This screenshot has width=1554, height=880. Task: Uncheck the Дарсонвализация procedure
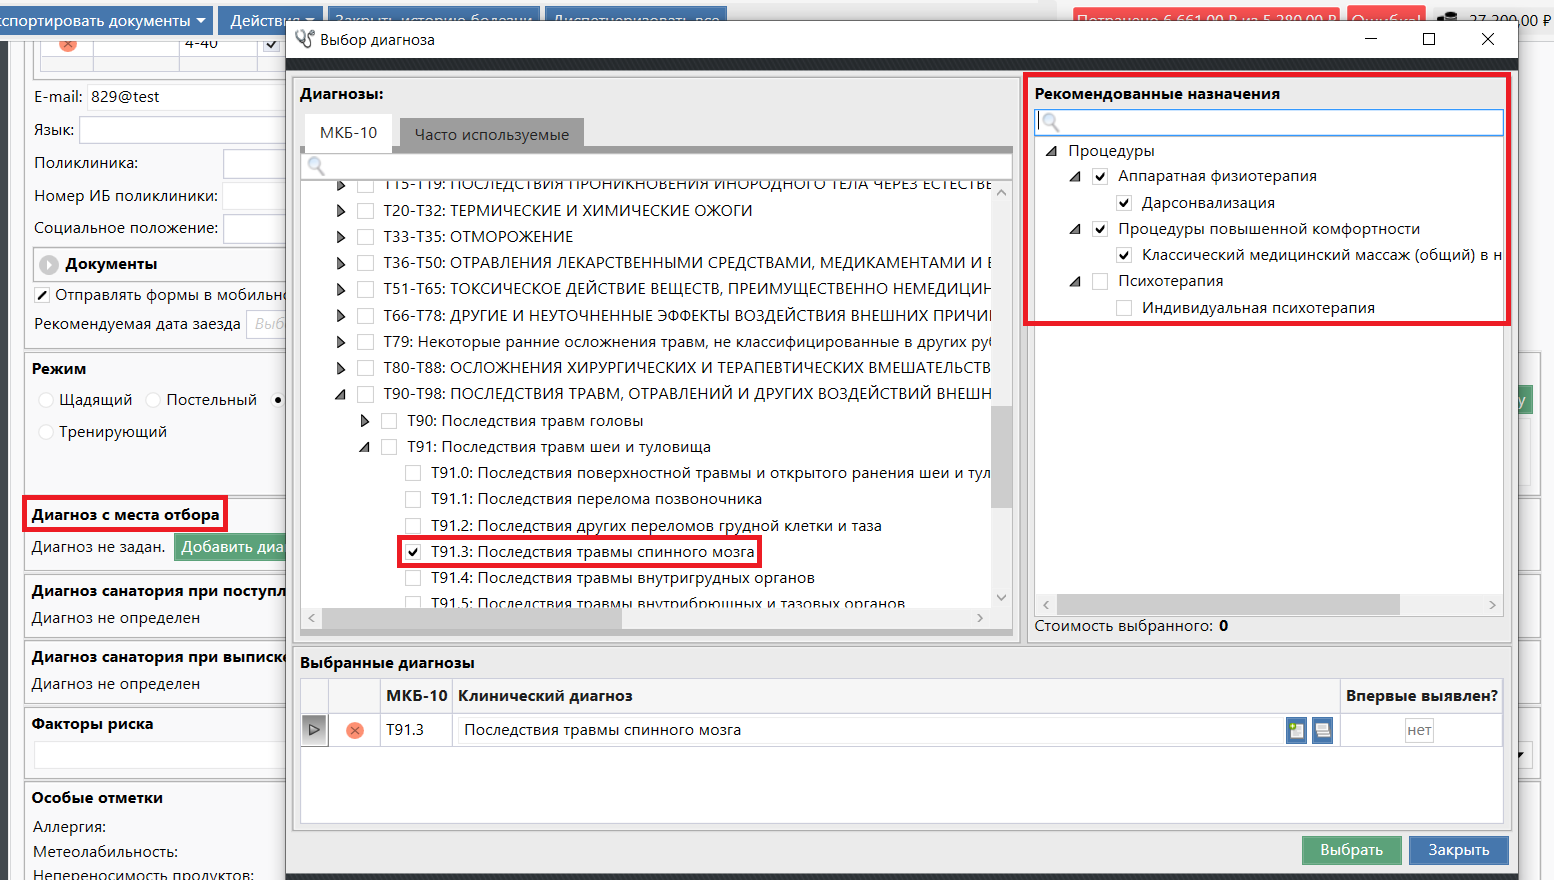point(1124,203)
